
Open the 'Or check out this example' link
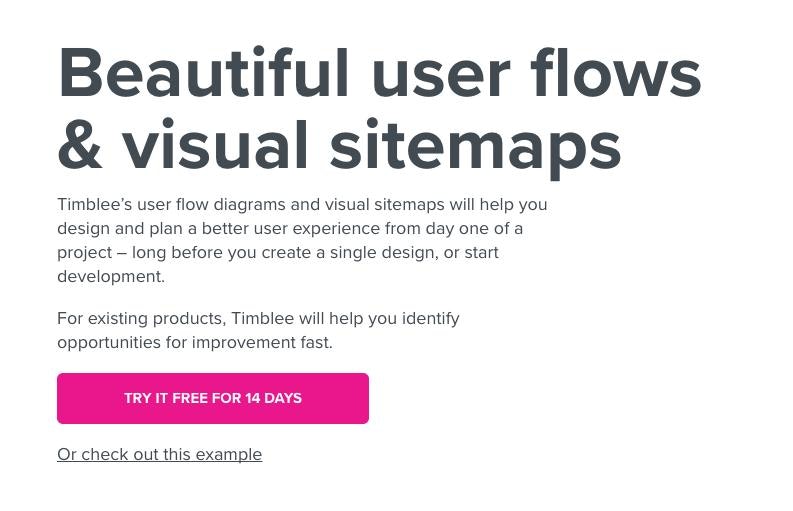(159, 454)
